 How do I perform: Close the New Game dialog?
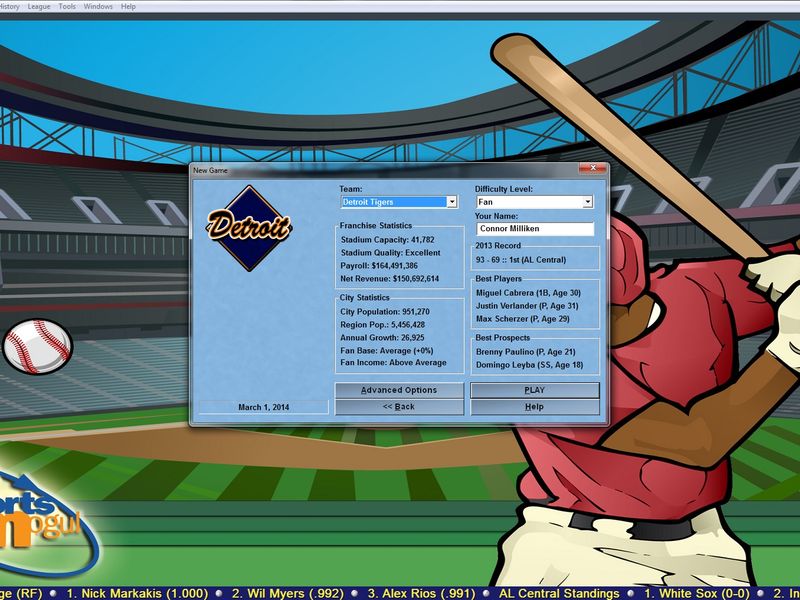593,168
